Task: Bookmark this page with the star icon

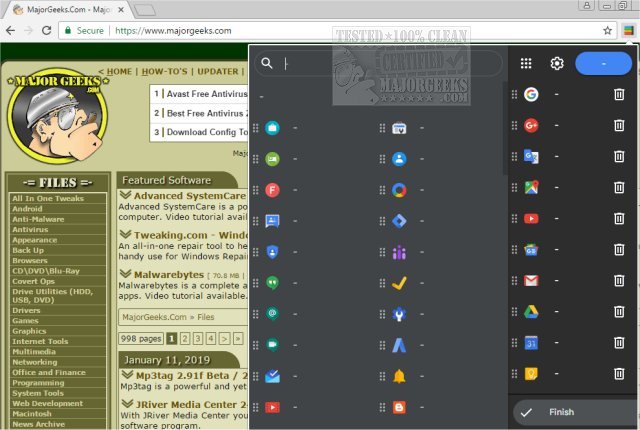Action: tap(607, 31)
